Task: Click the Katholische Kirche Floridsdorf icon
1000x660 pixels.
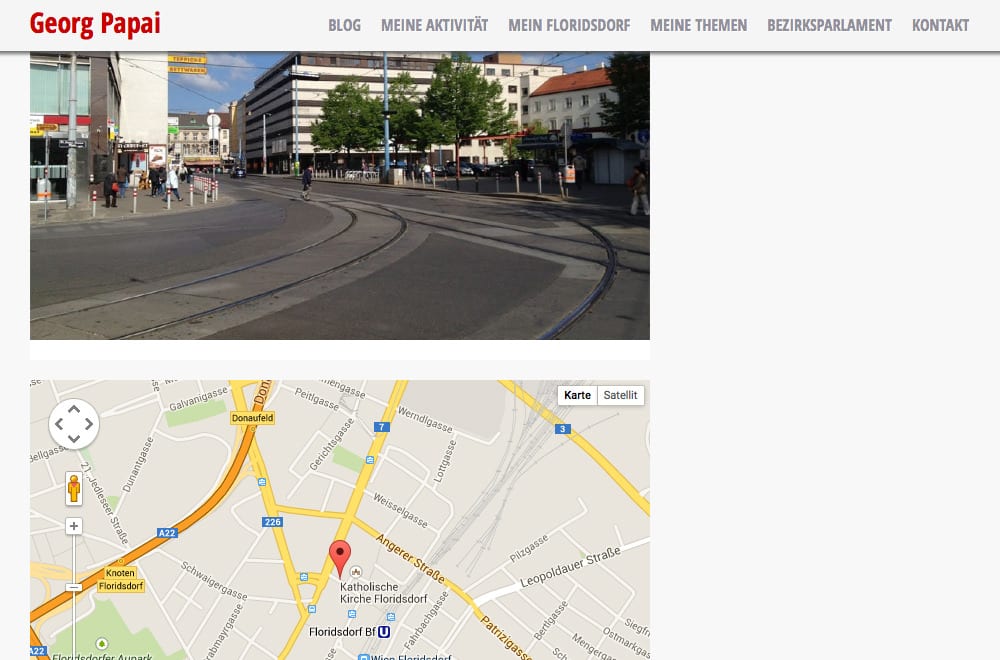Action: (x=356, y=572)
